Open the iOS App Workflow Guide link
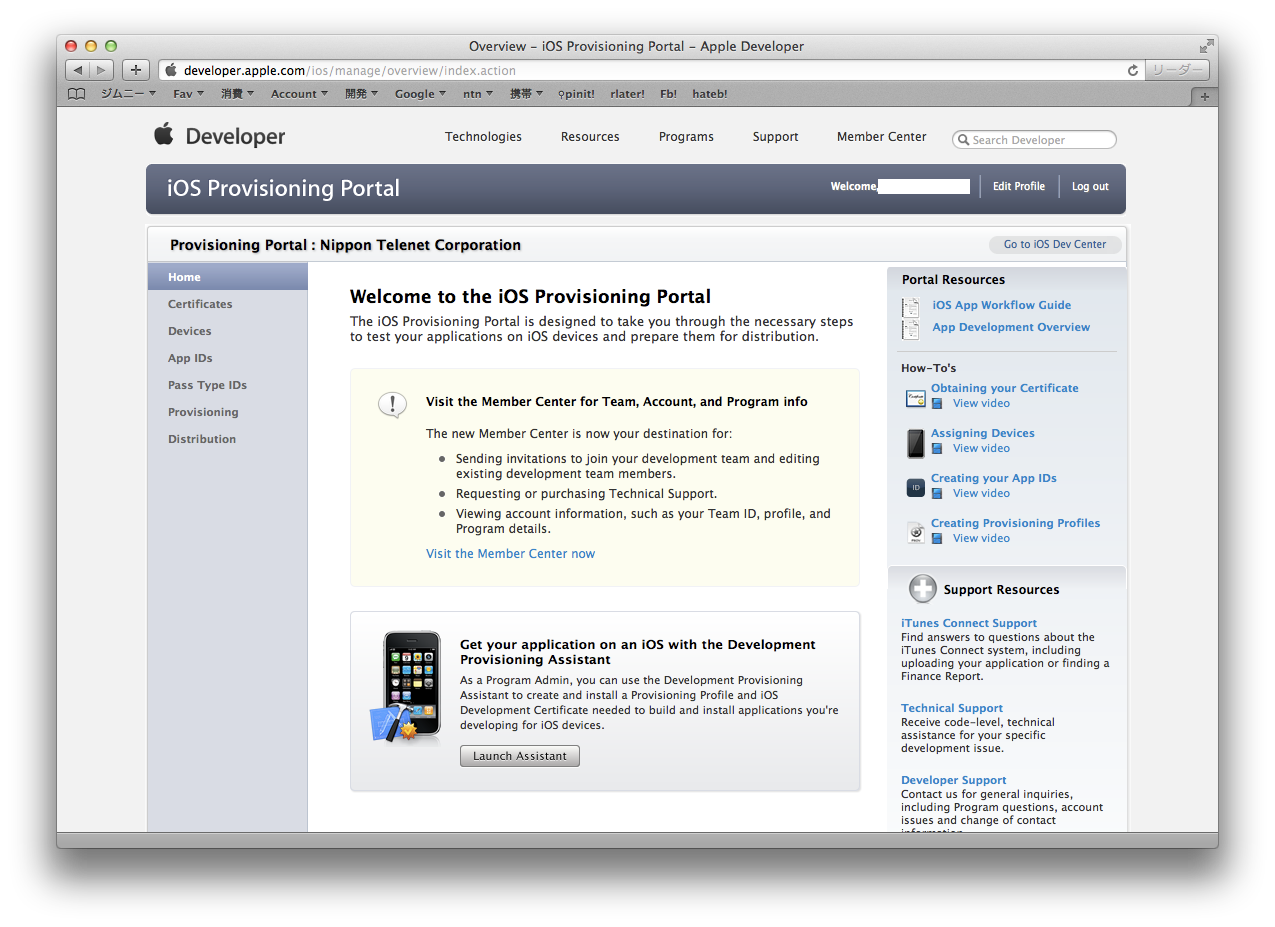This screenshot has height=927, width=1275. pyautogui.click(x=1001, y=306)
